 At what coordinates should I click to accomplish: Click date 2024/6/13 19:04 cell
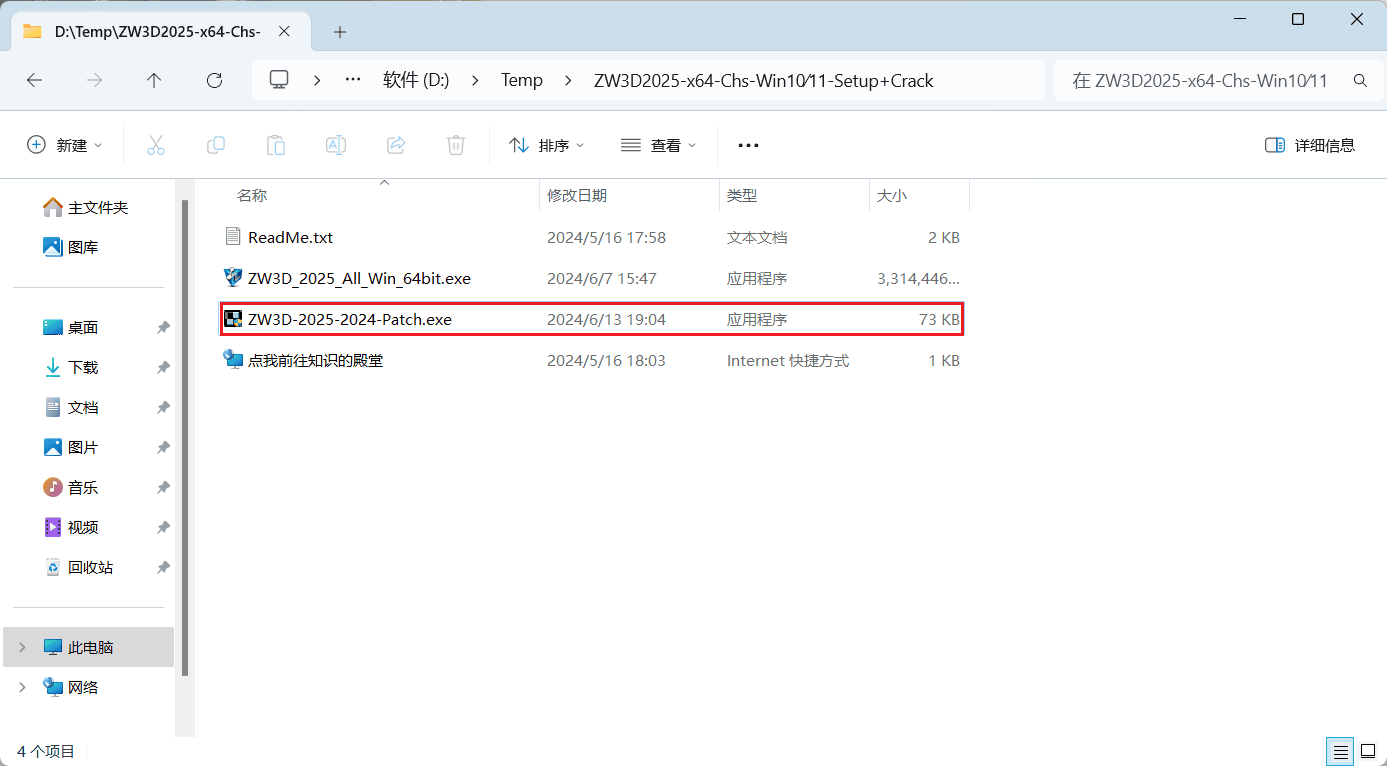[x=606, y=319]
